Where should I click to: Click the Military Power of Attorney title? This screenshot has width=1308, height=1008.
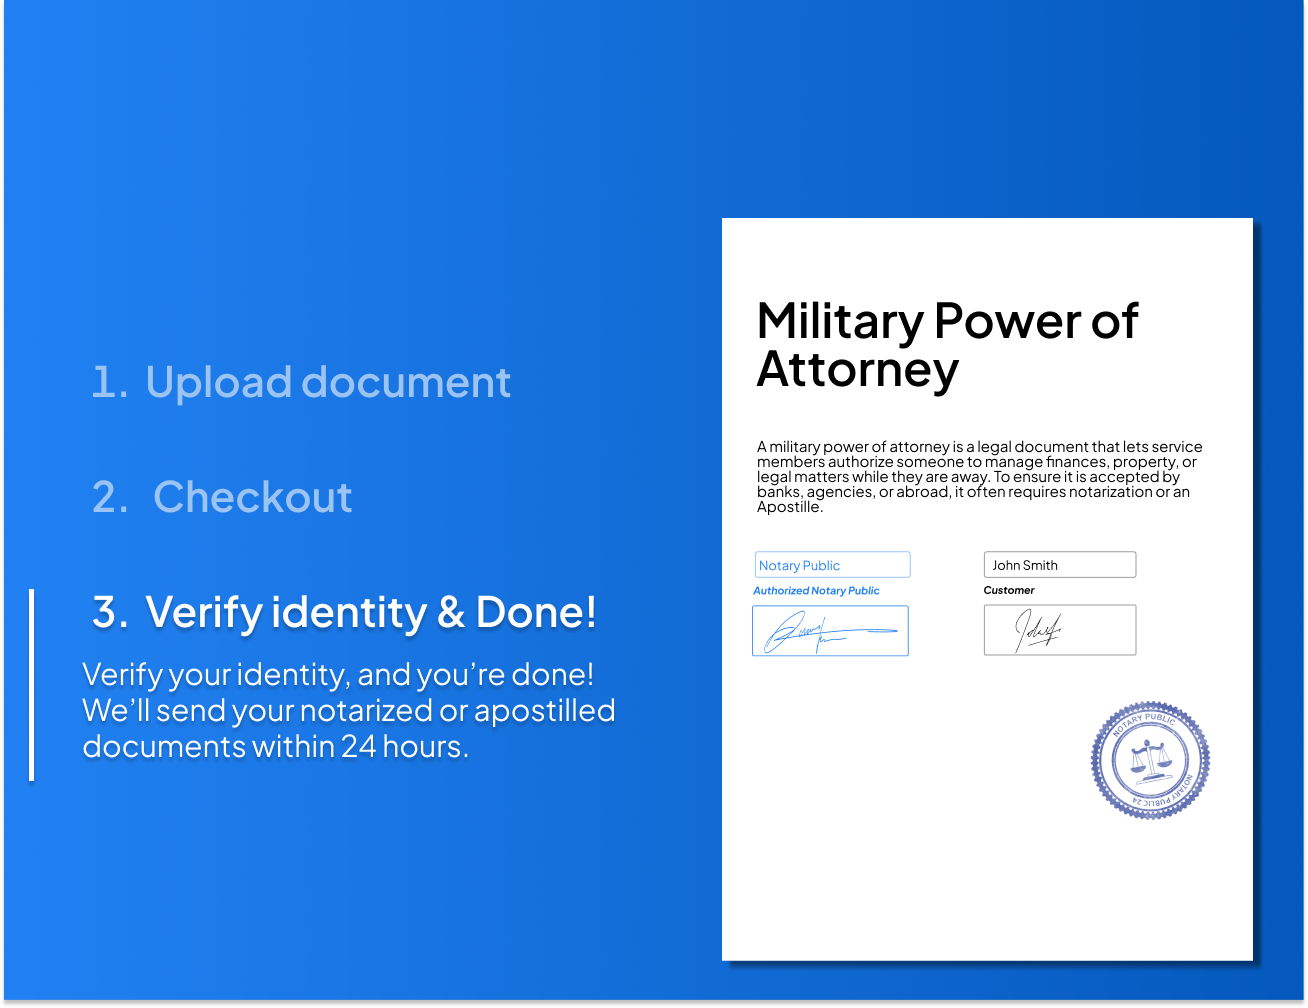pos(946,344)
